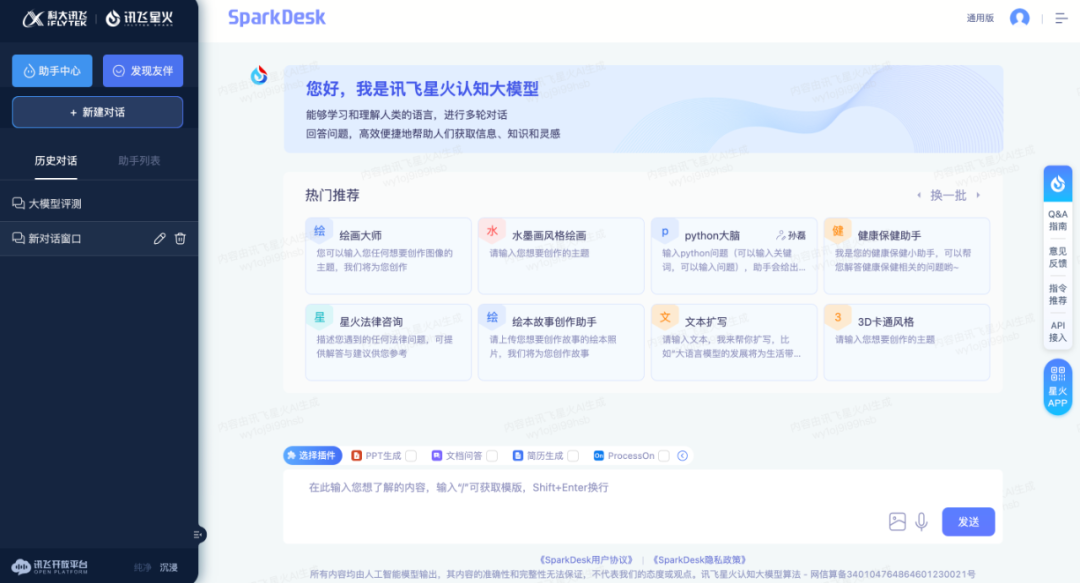Click the microphone icon for voice input
Image resolution: width=1080 pixels, height=583 pixels.
(x=921, y=521)
